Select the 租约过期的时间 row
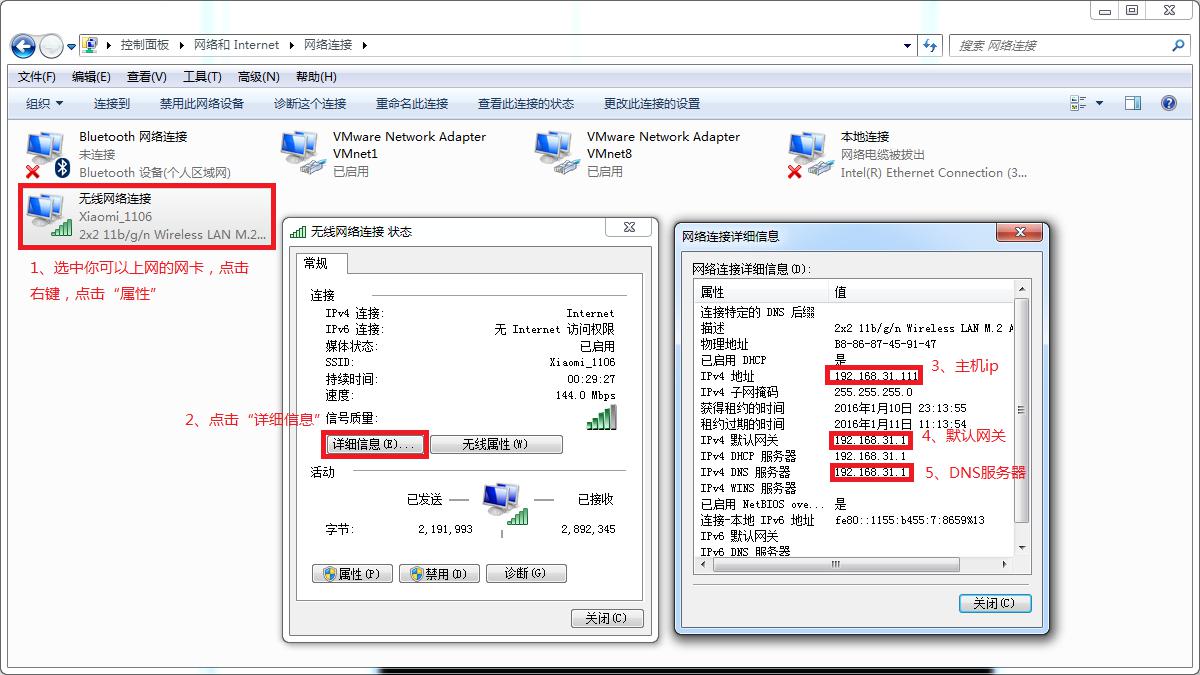Screen dimensions: 1200x675 (855, 424)
